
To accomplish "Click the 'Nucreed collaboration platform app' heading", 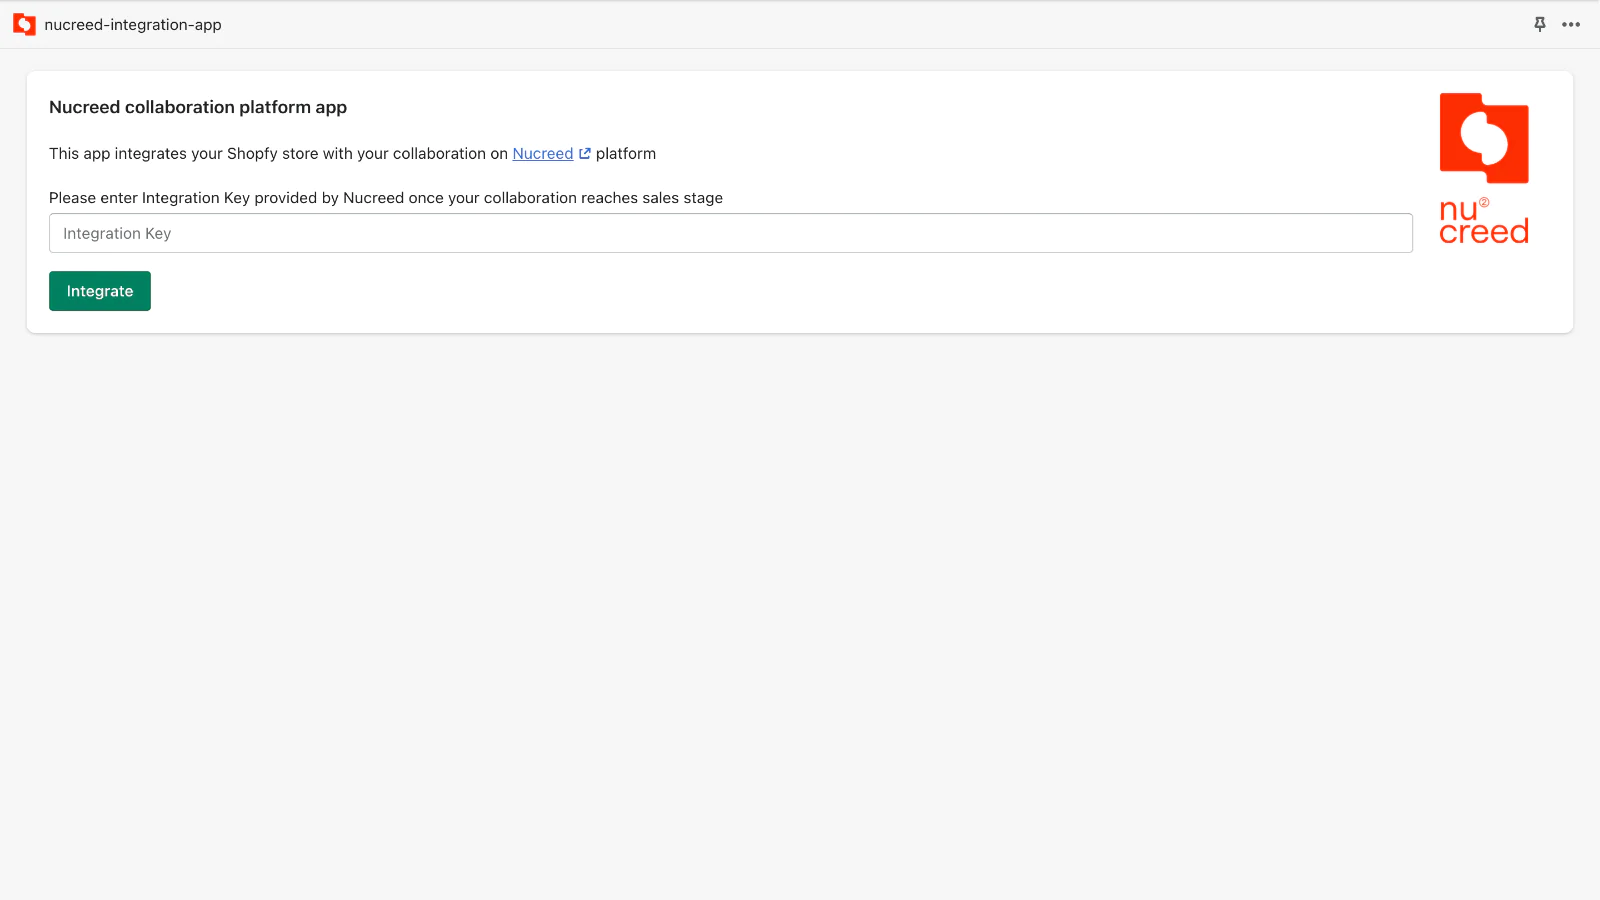I will pyautogui.click(x=198, y=107).
